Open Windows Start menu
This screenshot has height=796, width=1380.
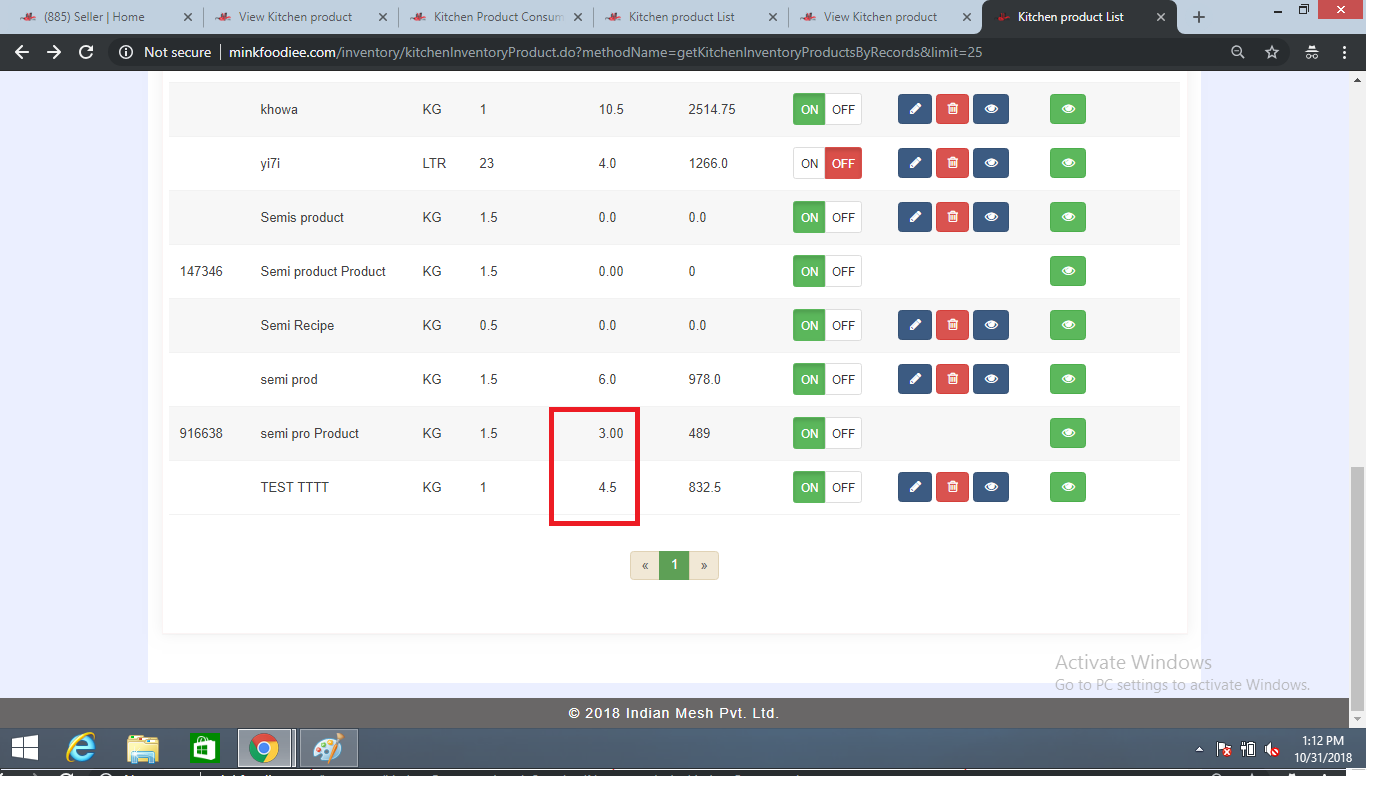(x=25, y=748)
